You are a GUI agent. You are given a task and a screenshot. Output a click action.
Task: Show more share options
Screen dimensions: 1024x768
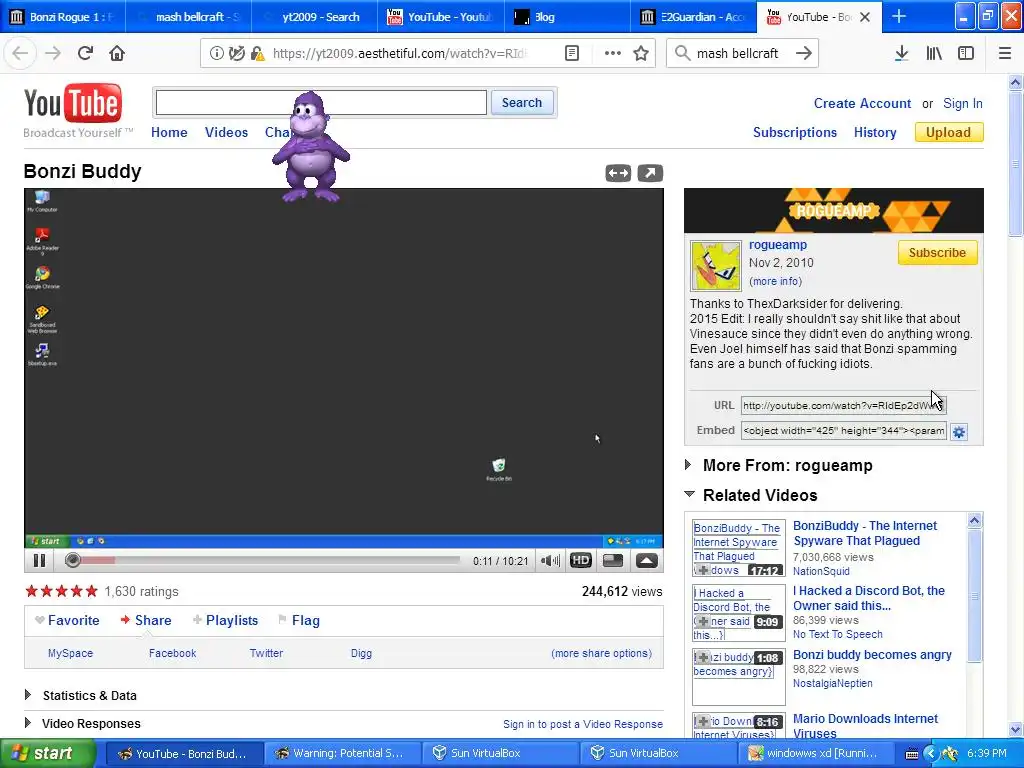pyautogui.click(x=601, y=653)
